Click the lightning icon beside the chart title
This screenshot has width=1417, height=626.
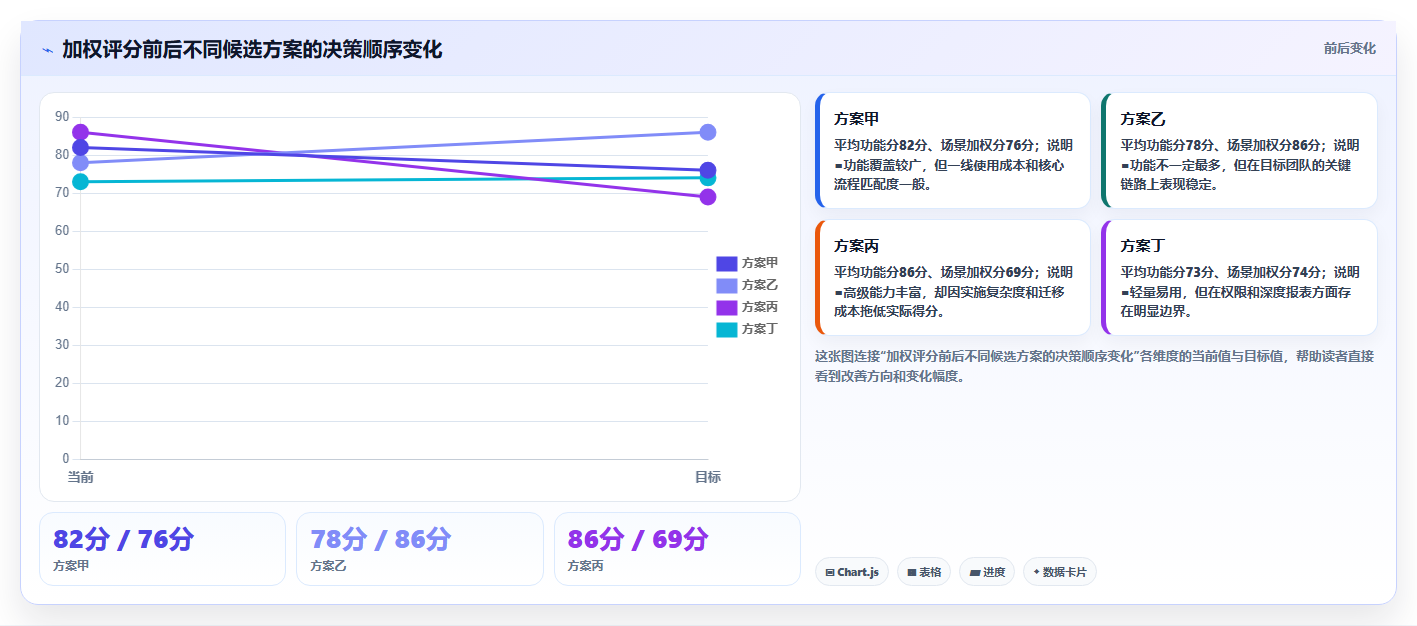tap(47, 50)
